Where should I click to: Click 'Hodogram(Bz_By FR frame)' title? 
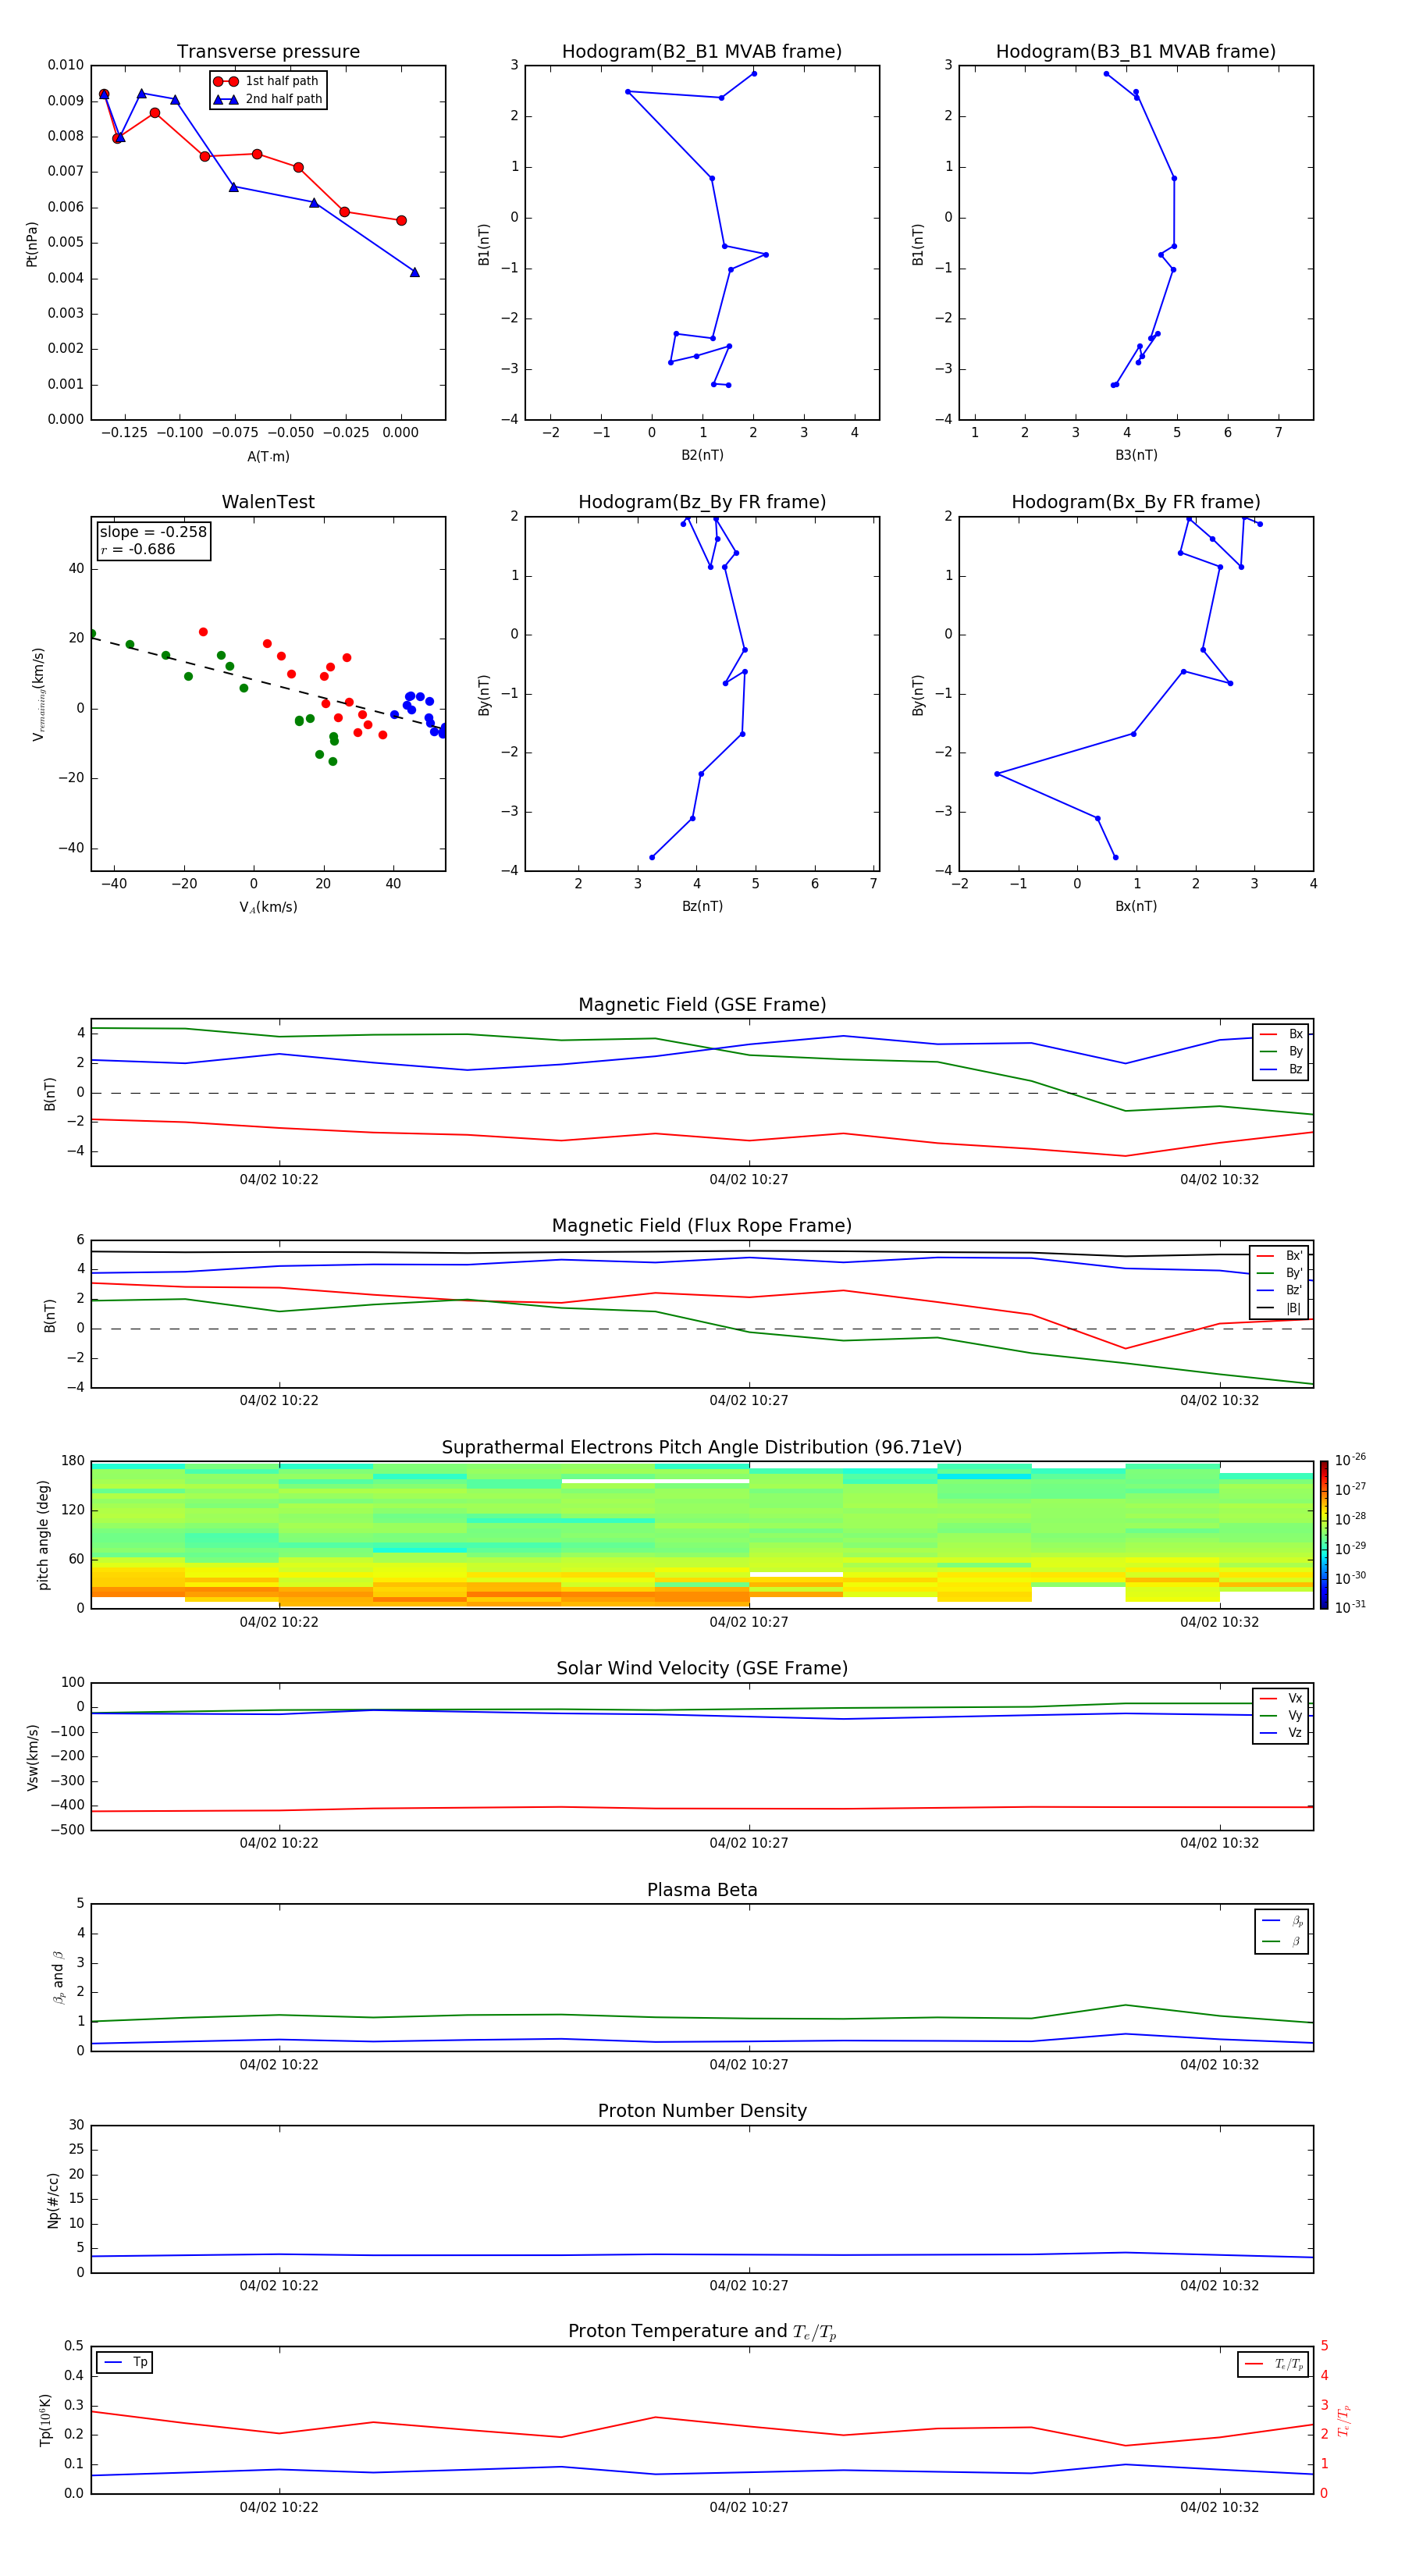coord(702,502)
